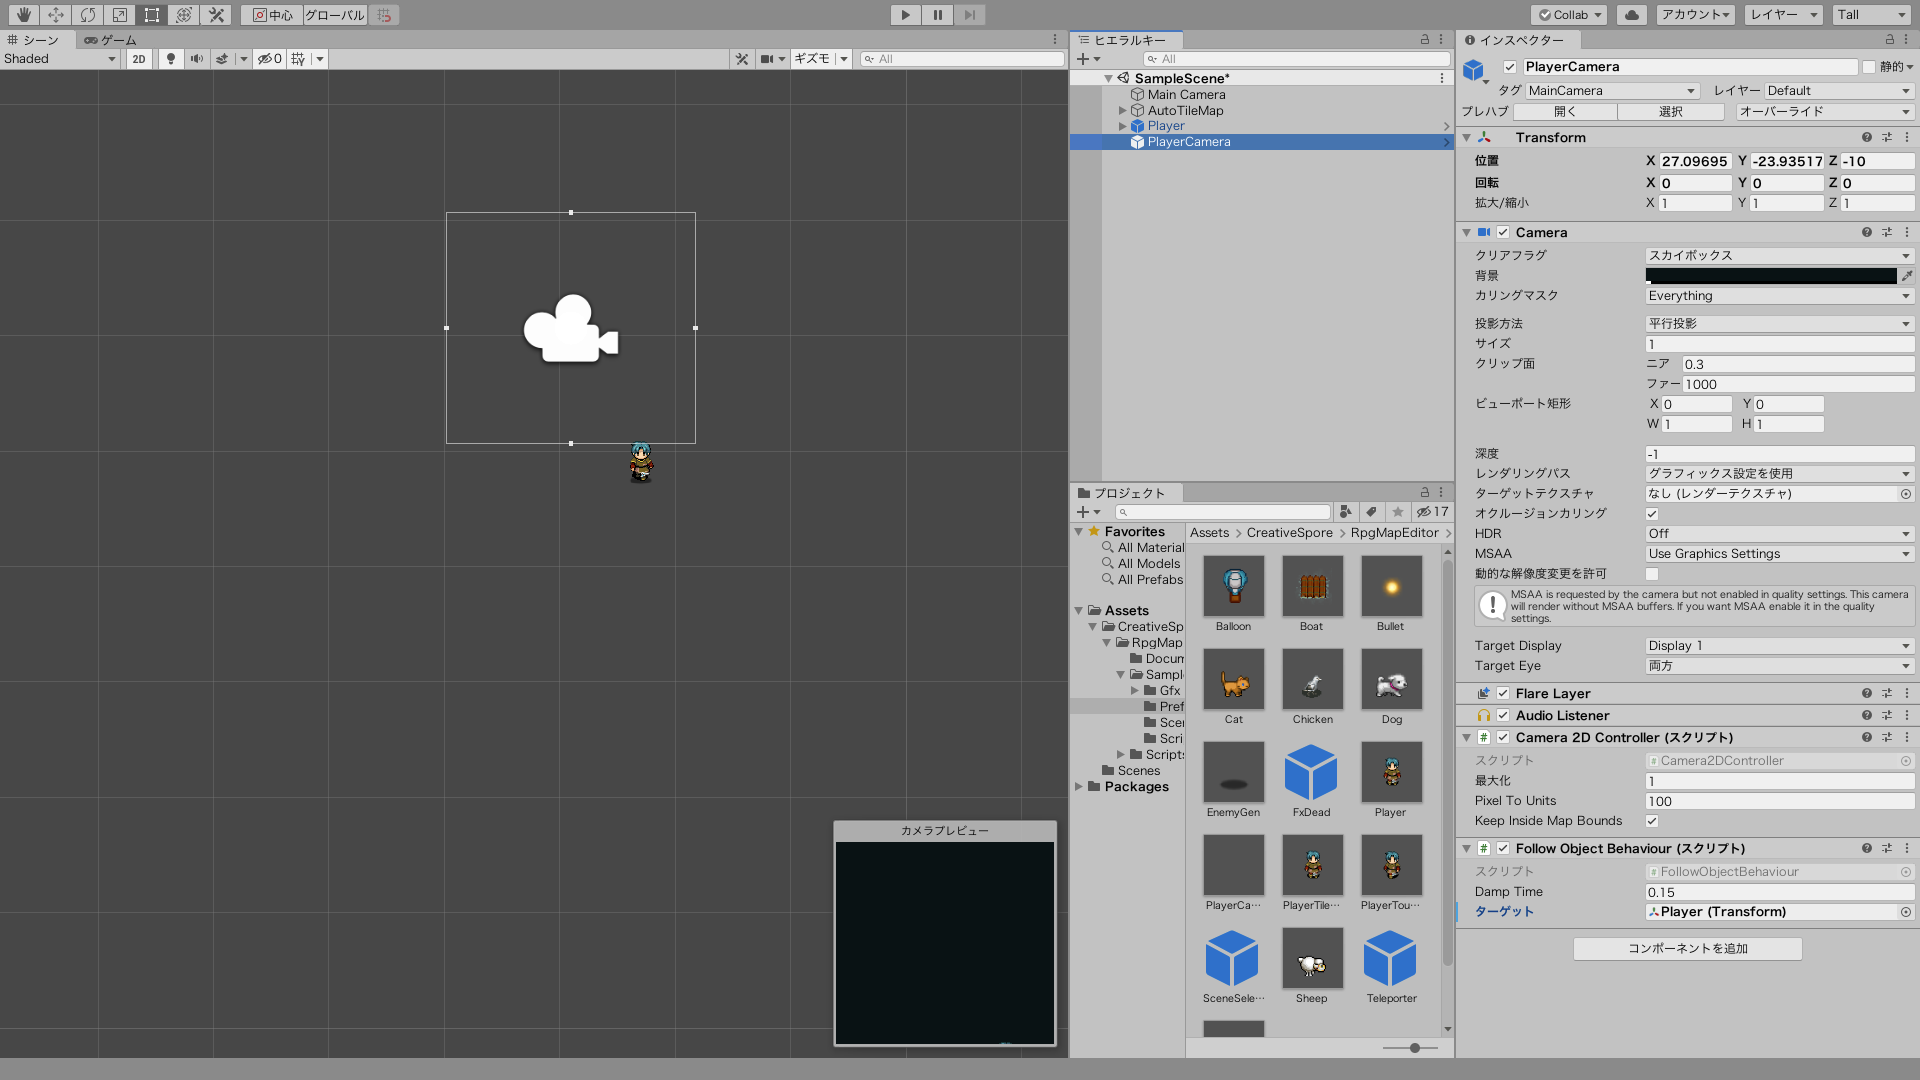Click the Rect Transform tool icon
The height and width of the screenshot is (1080, 1920).
click(150, 15)
